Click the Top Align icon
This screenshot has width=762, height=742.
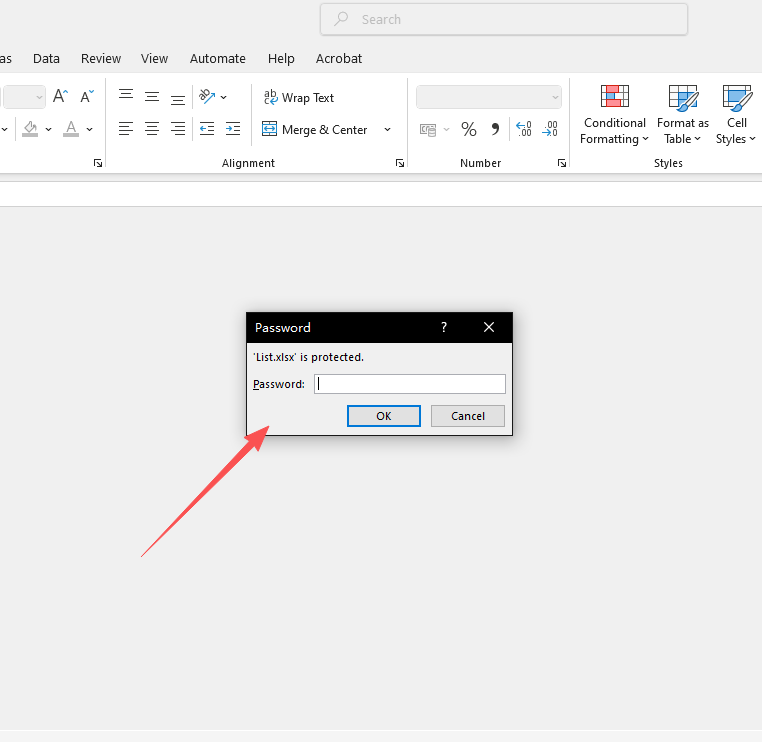pyautogui.click(x=126, y=97)
